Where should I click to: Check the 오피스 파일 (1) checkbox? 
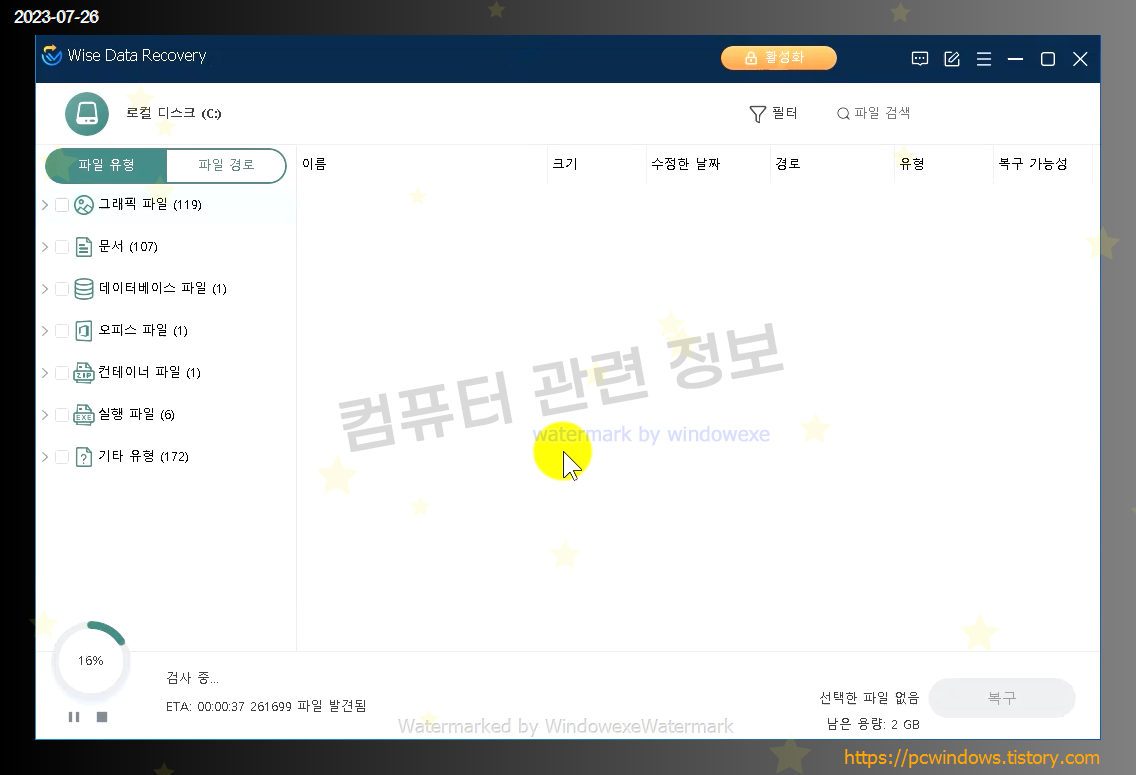point(62,331)
